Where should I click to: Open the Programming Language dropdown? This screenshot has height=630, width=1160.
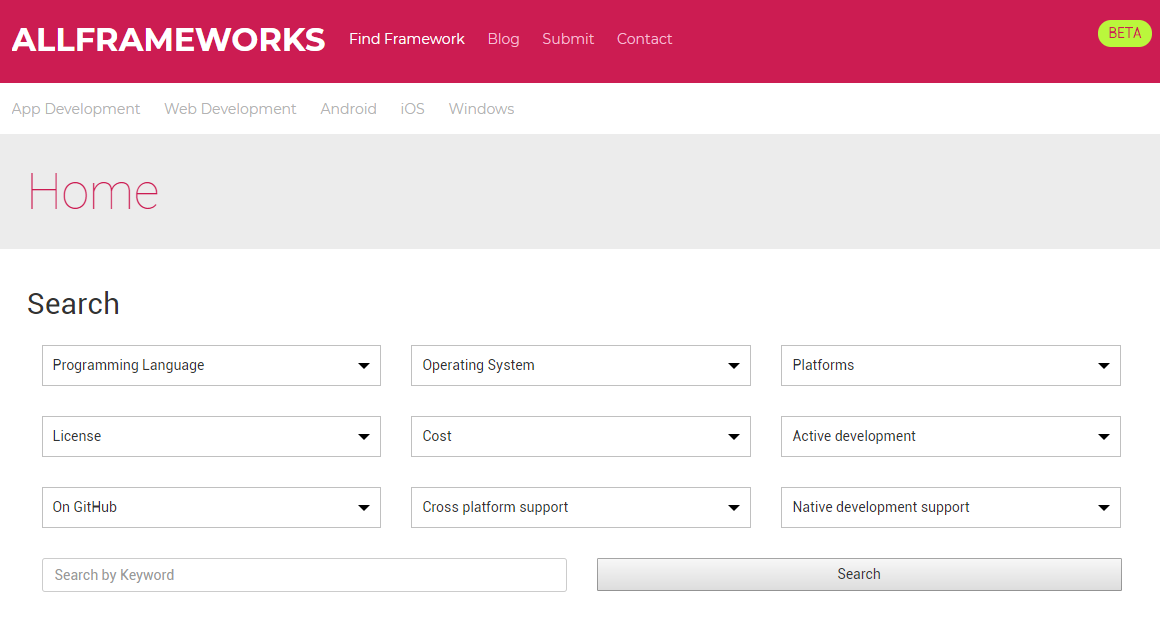211,365
